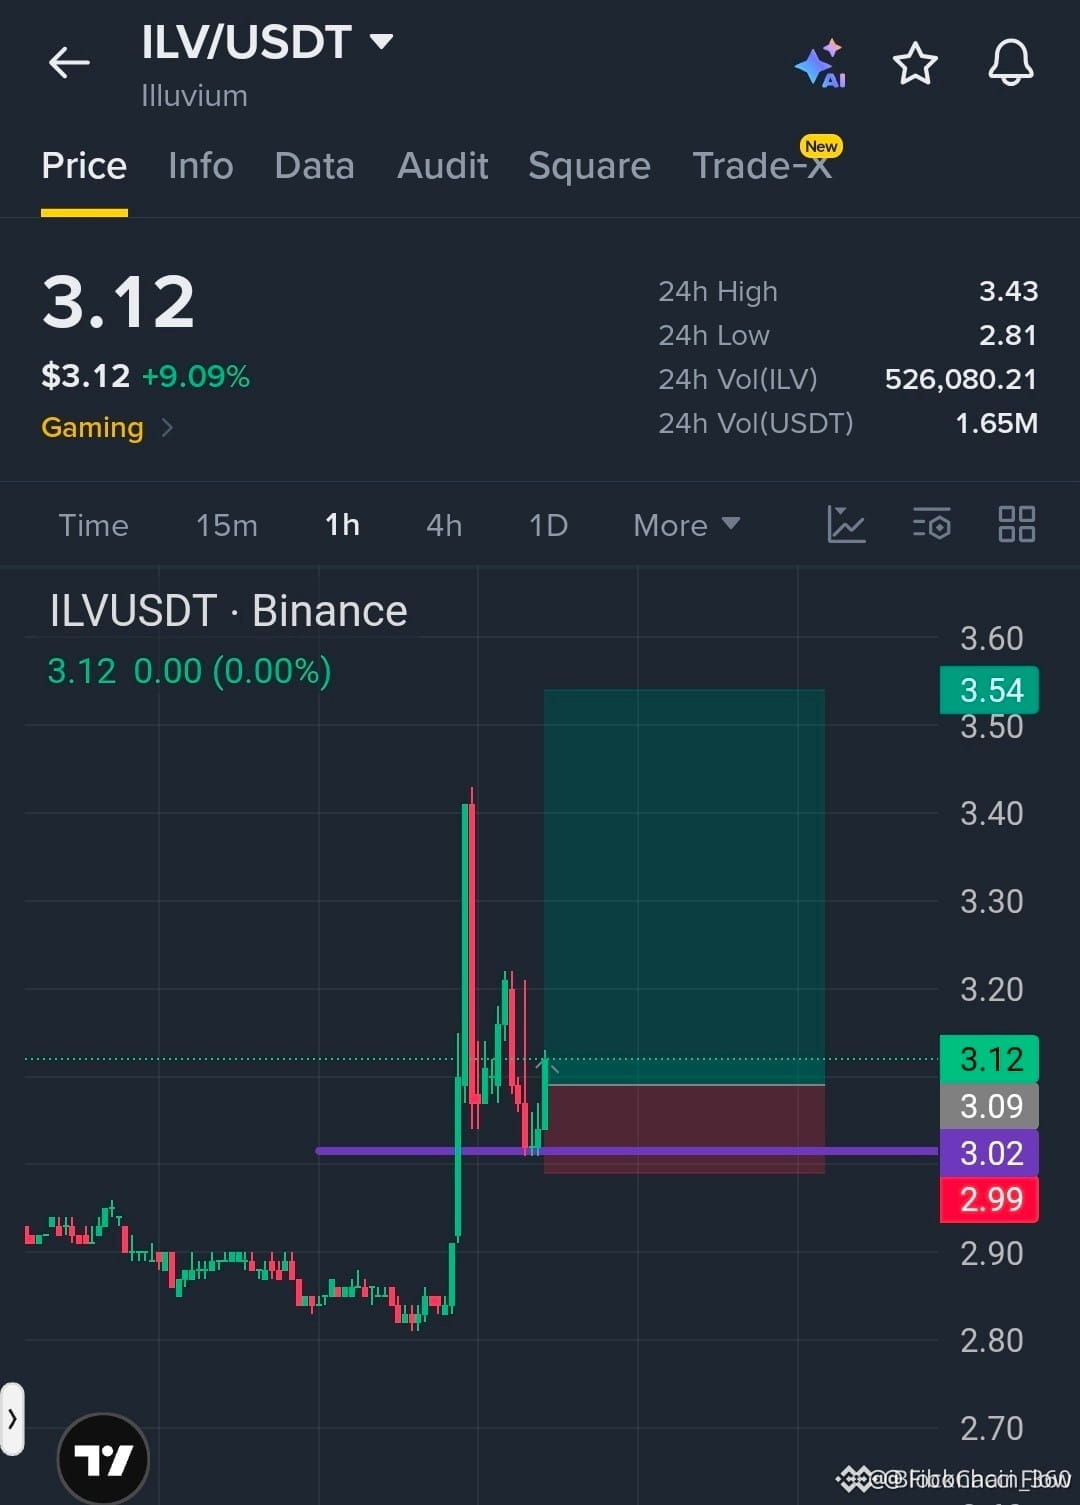
Task: Open chart settings icon
Action: pyautogui.click(x=931, y=524)
